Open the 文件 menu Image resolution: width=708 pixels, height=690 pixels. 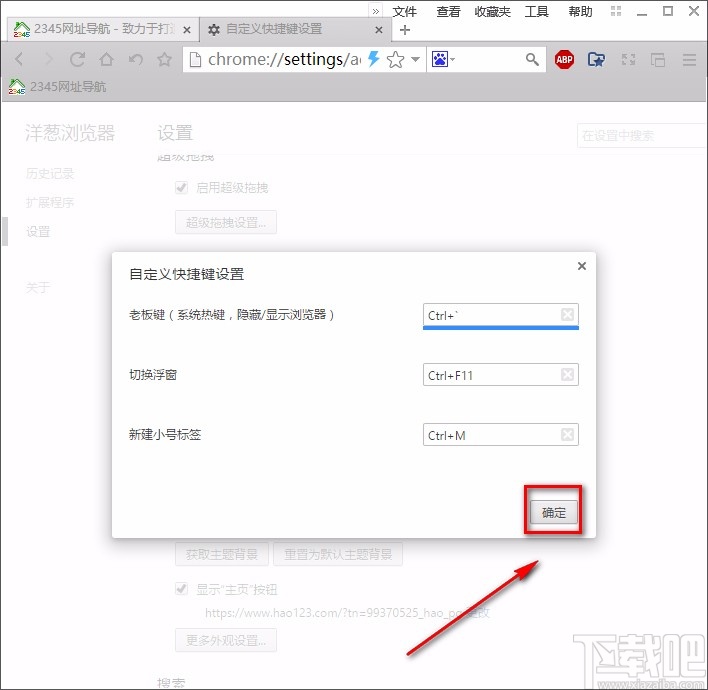click(x=404, y=11)
